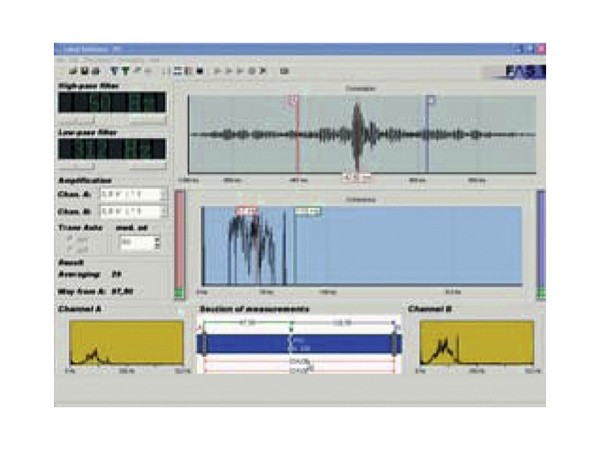Click the pipe sensor at Section of measurements left end
The image size is (600, 450).
tap(203, 343)
